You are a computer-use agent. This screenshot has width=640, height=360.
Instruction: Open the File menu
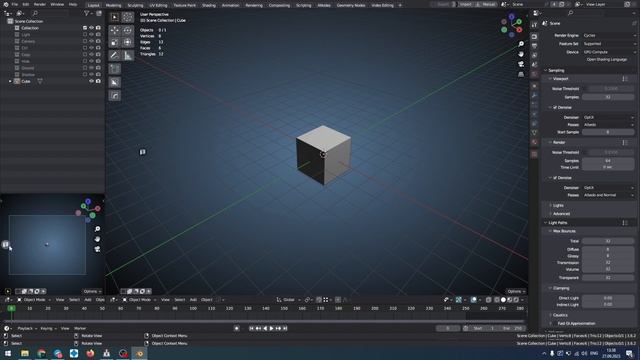click(x=15, y=4)
